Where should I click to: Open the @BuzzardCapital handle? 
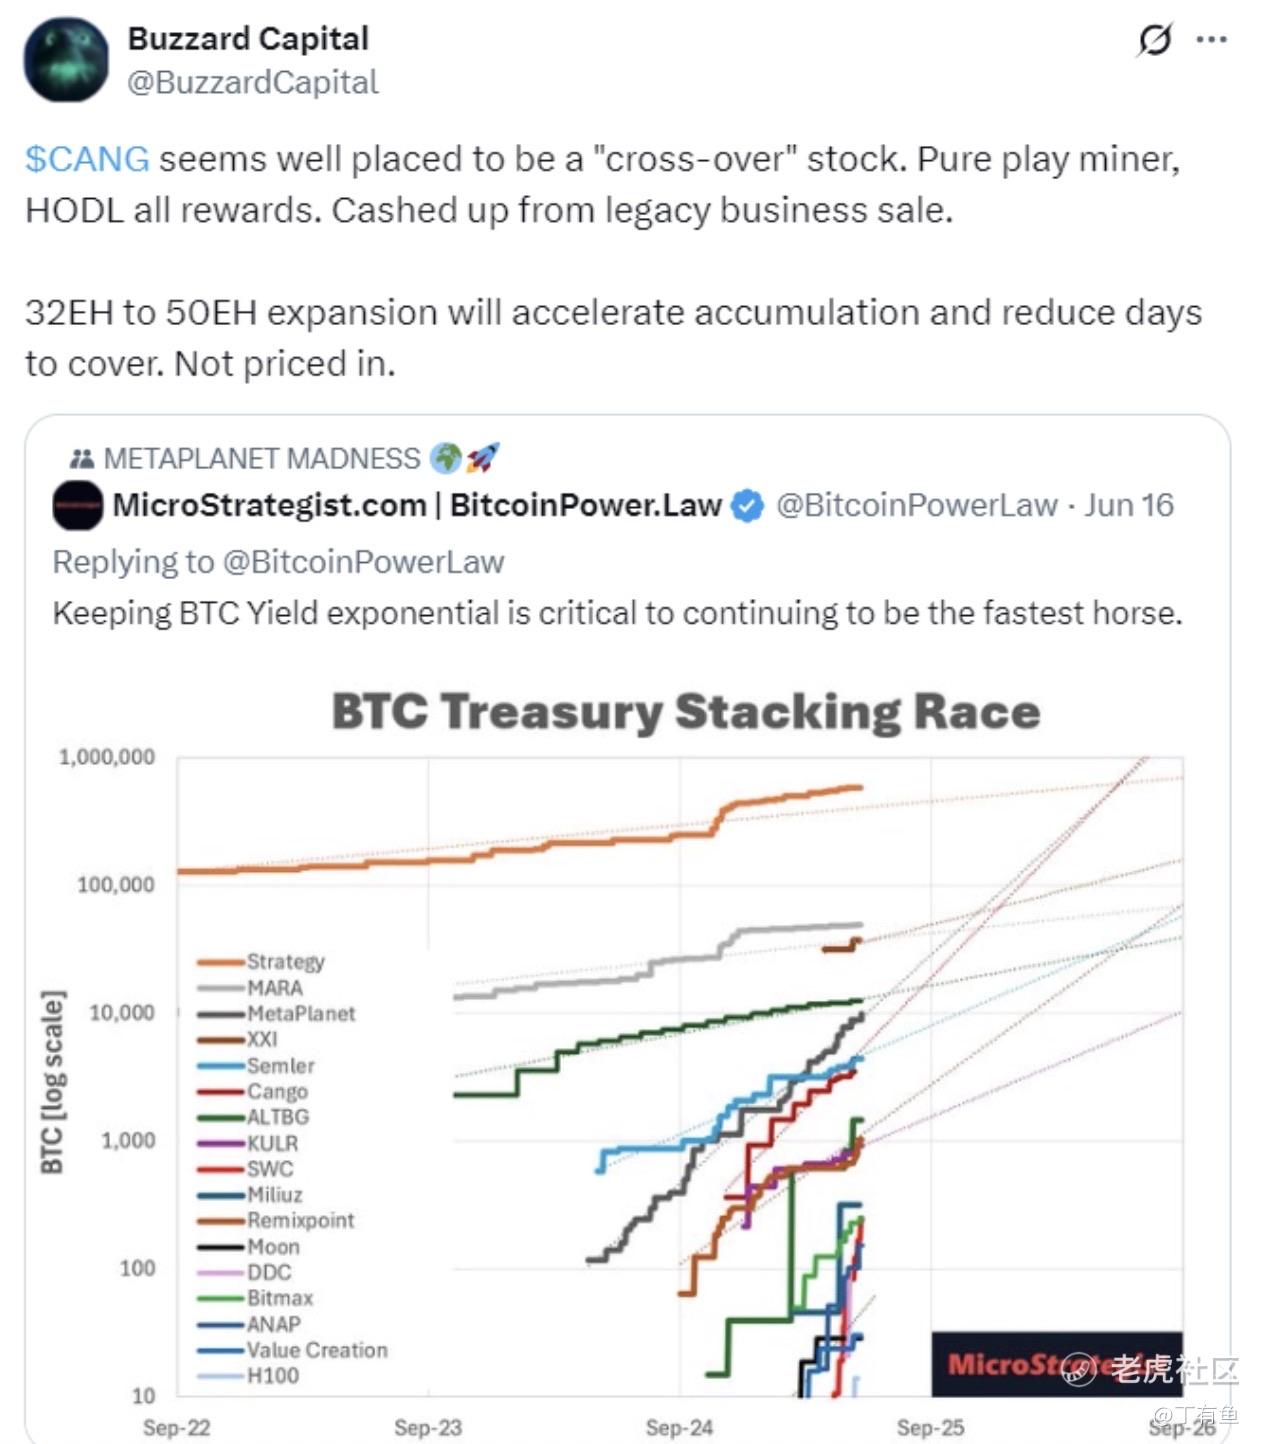(253, 82)
